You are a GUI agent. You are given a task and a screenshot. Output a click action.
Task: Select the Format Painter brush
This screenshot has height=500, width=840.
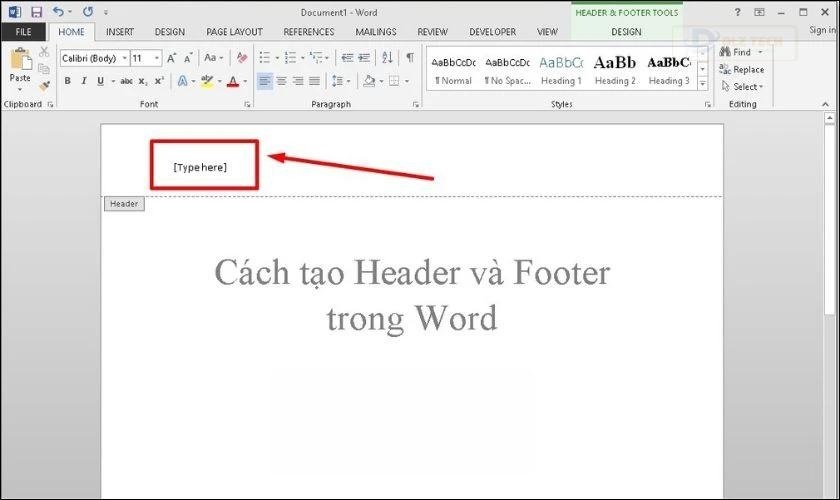tap(44, 85)
